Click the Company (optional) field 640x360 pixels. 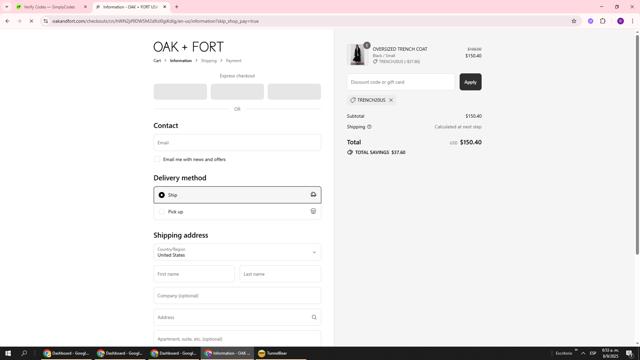click(x=237, y=296)
